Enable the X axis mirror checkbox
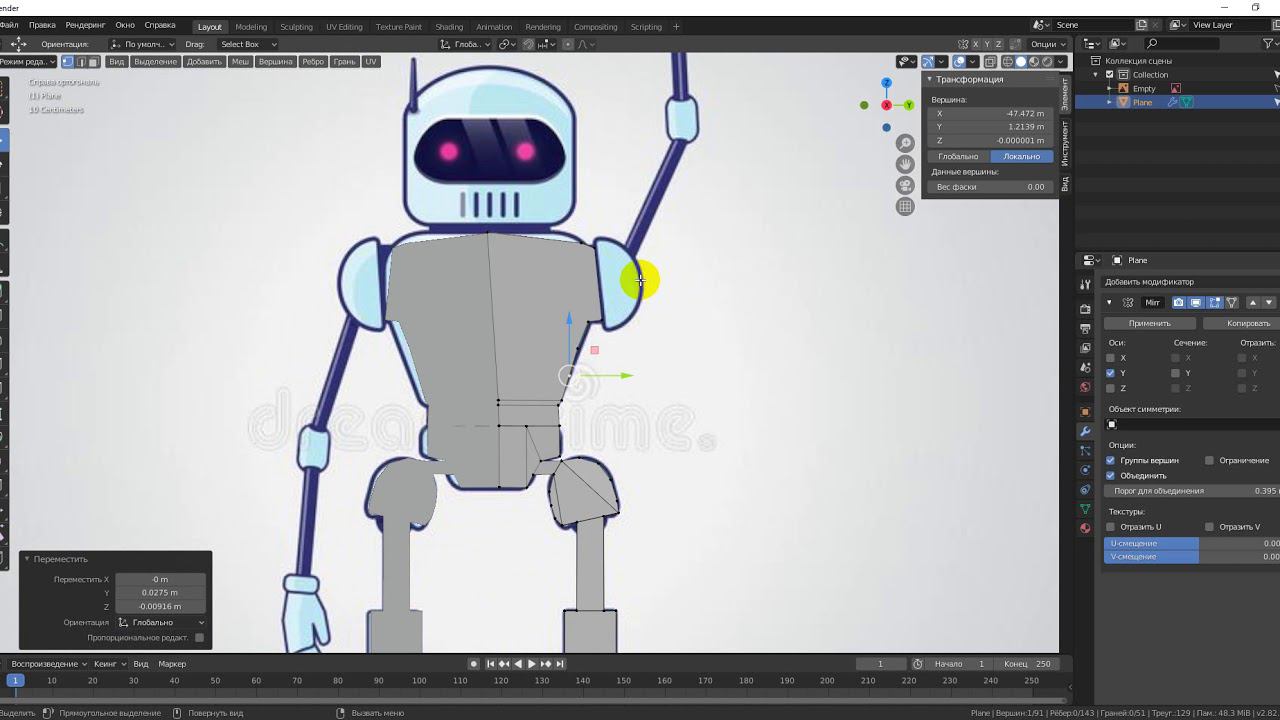The image size is (1280, 720). point(1110,358)
